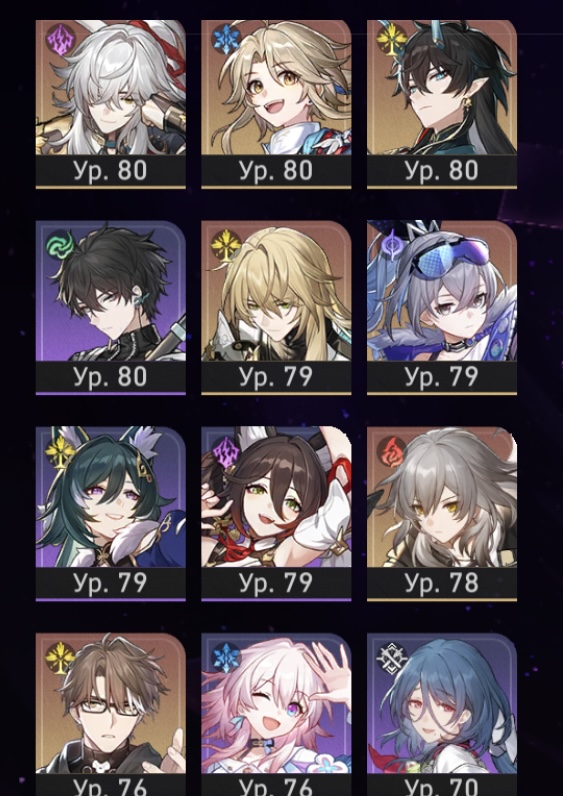The height and width of the screenshot is (796, 563).
Task: Select the red Fire element icon
Action: tap(392, 452)
